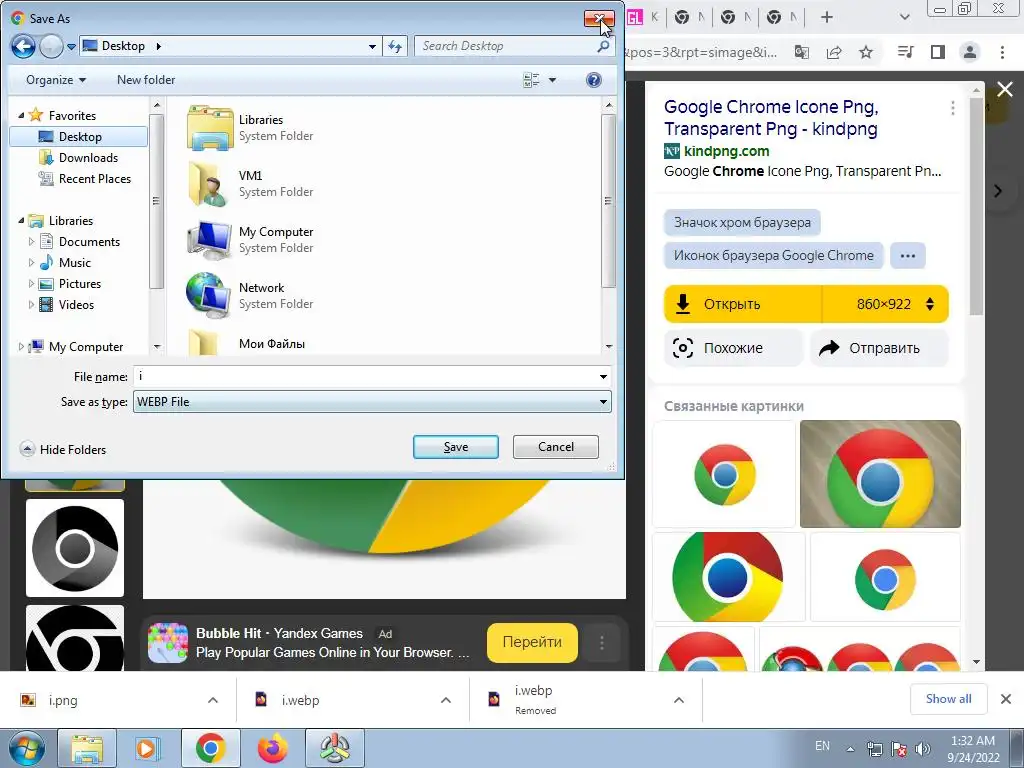Open wooden background Chrome logo thumbnail
This screenshot has height=768, width=1024.
(880, 473)
